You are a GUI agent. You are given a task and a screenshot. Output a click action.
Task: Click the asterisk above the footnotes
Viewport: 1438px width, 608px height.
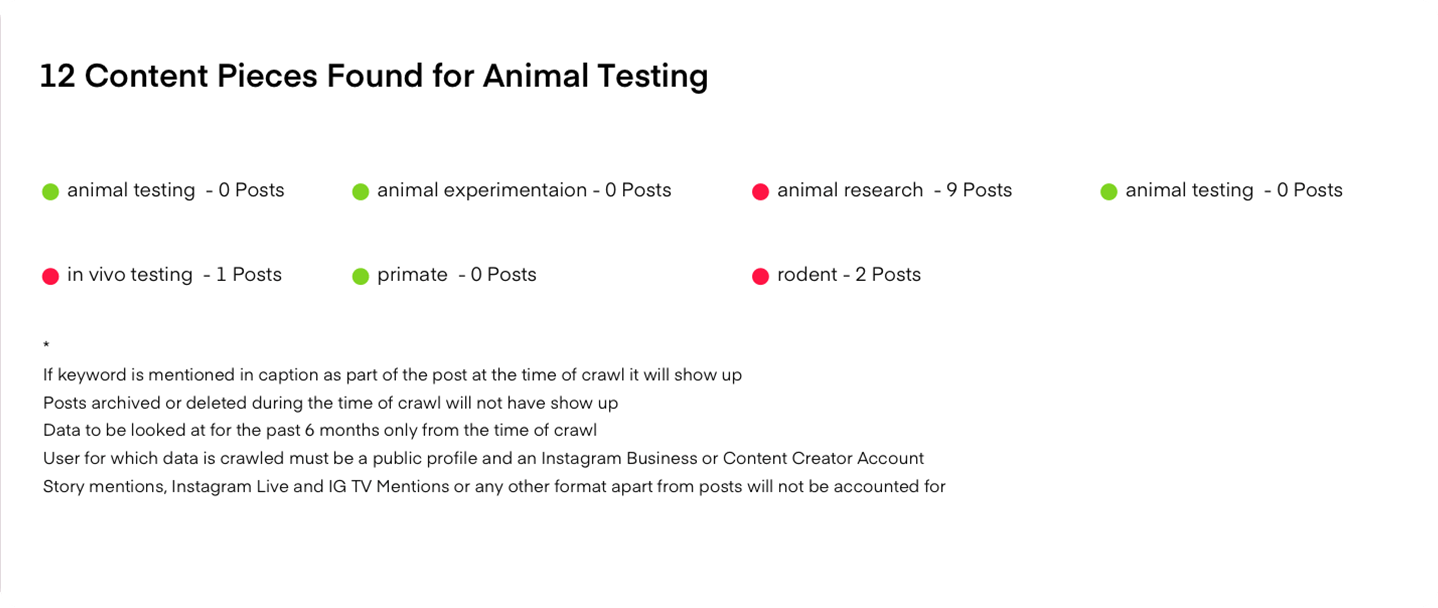(46, 346)
